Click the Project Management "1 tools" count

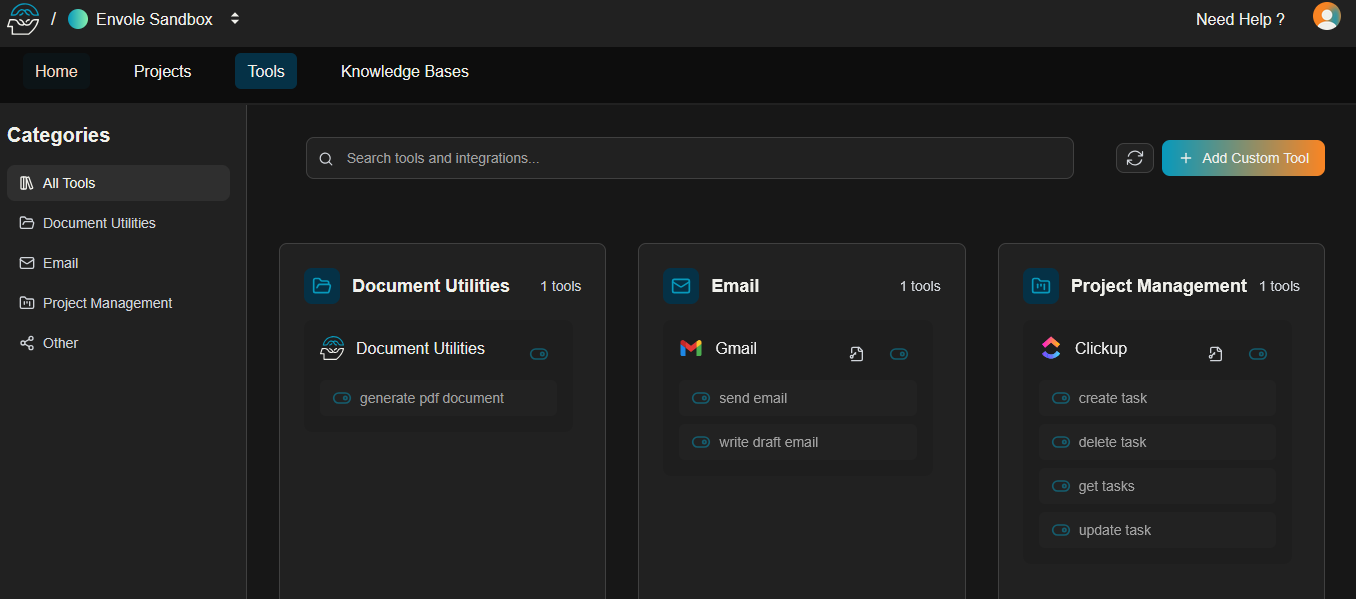pyautogui.click(x=1279, y=286)
